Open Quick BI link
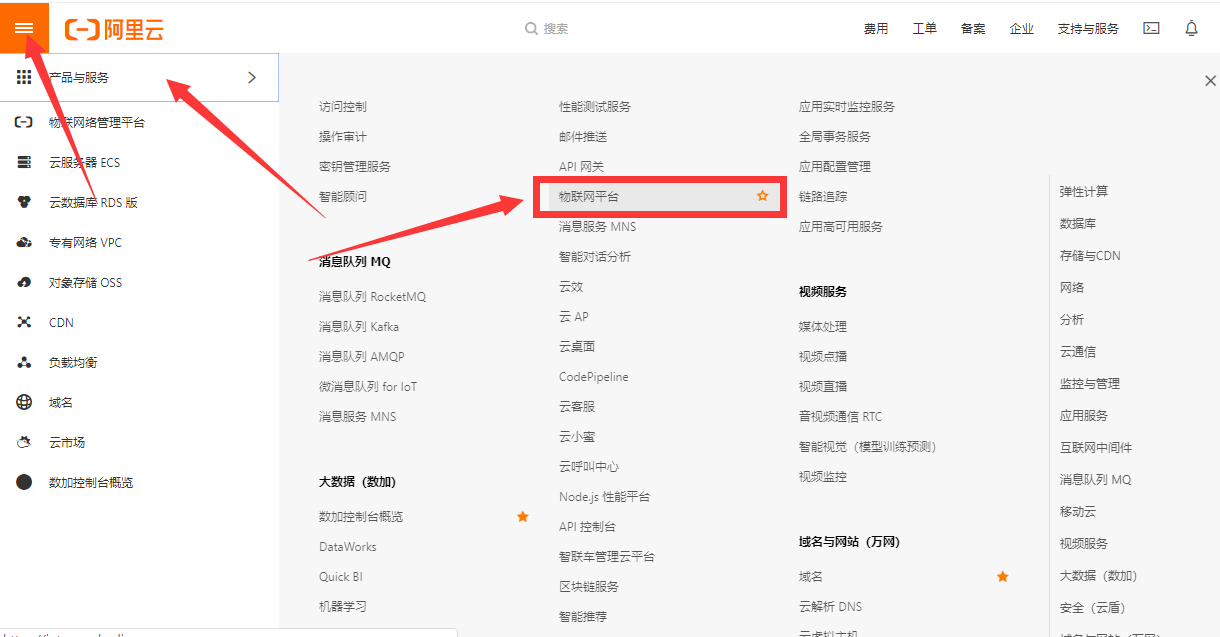 click(x=341, y=576)
